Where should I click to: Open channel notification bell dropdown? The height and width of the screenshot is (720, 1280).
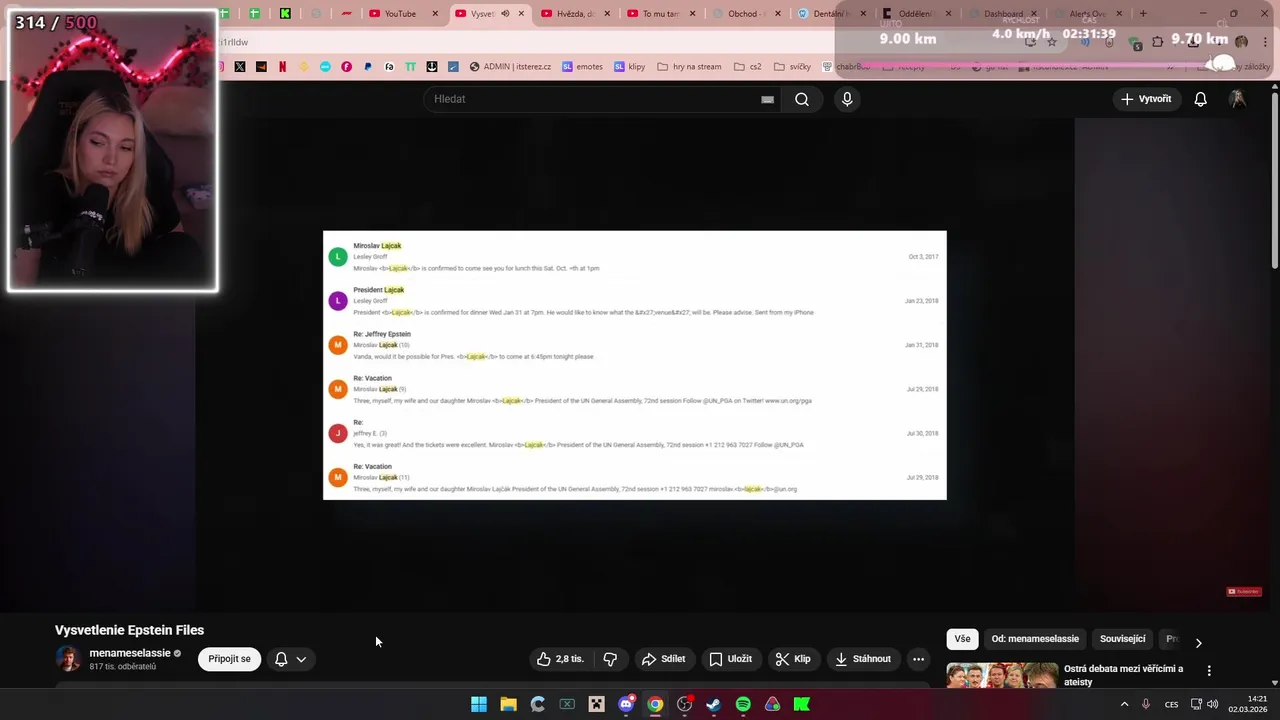(x=290, y=659)
